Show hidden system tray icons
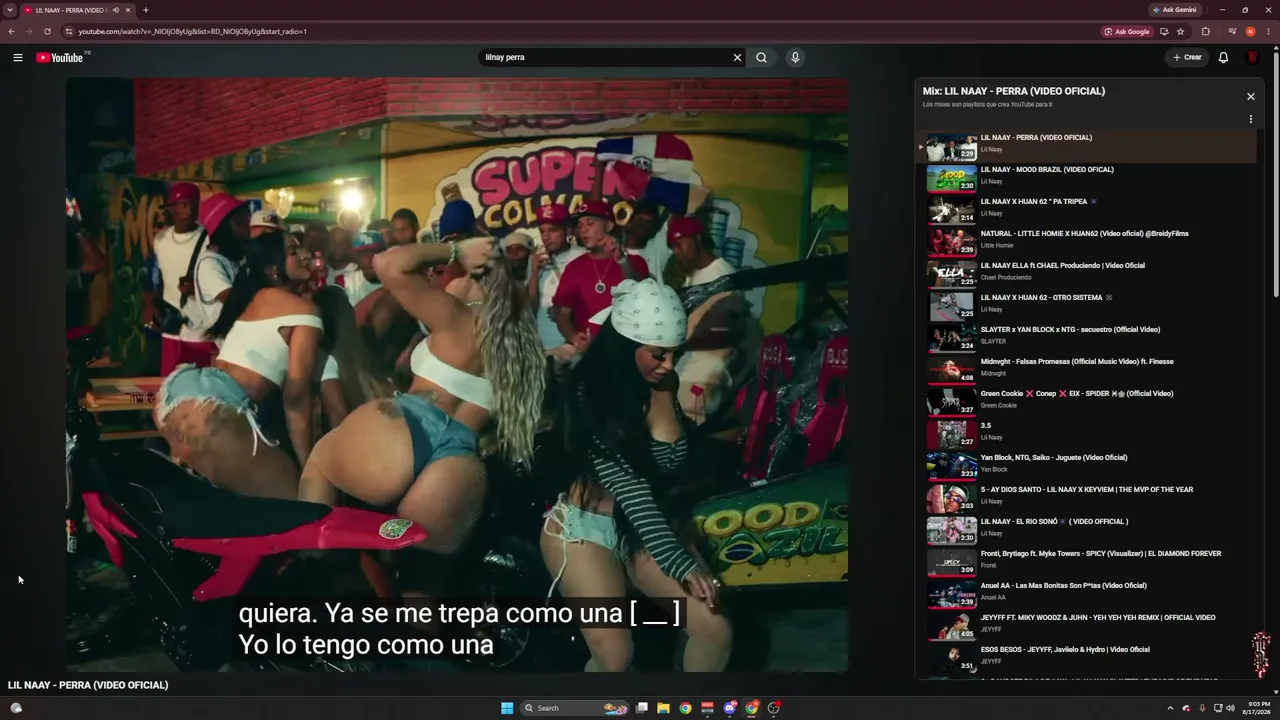 1170,708
